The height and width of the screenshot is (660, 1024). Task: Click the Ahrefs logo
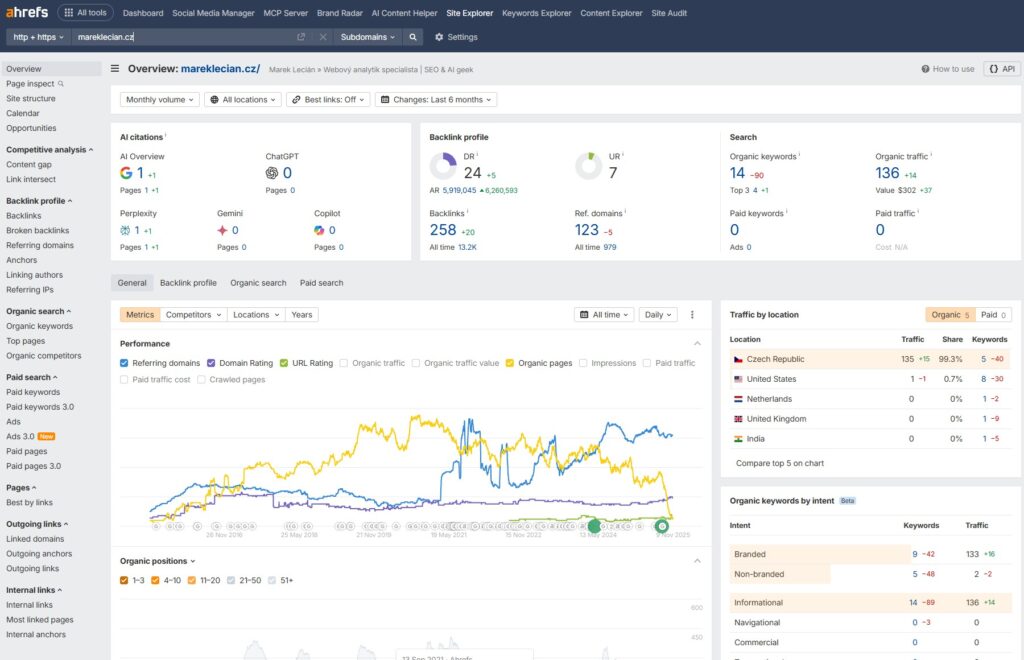tap(27, 13)
